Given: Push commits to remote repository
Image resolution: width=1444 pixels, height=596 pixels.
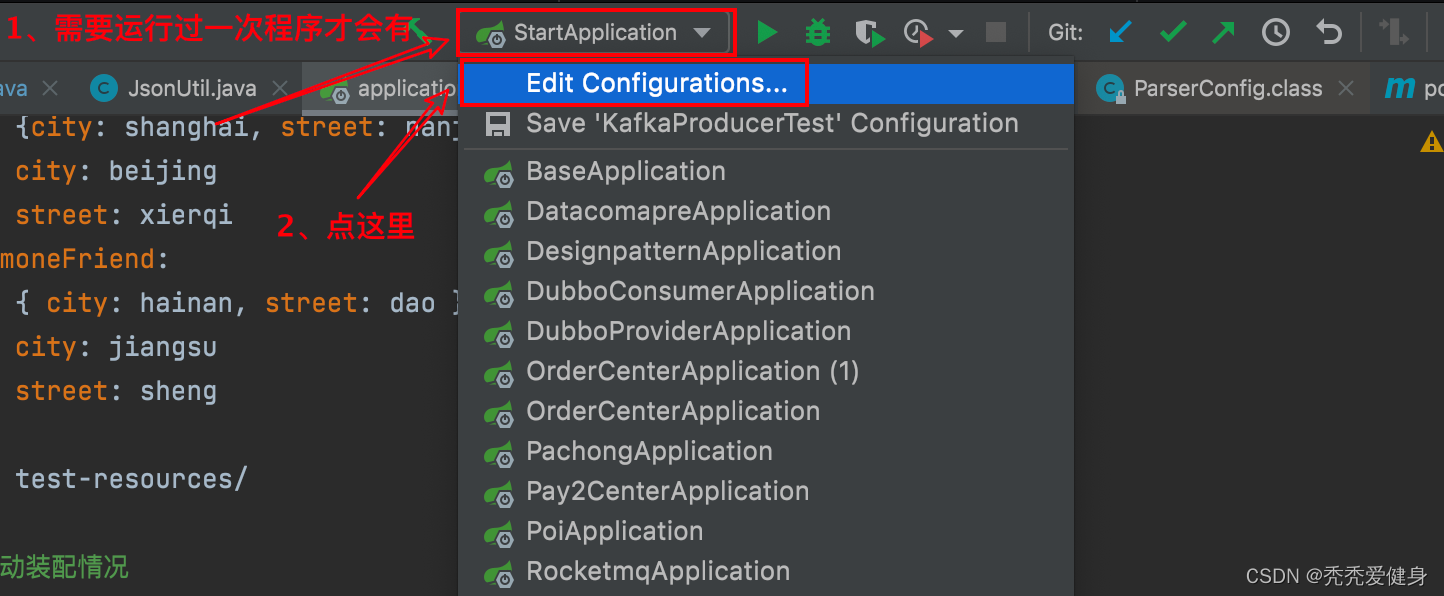Looking at the screenshot, I should 1222,32.
